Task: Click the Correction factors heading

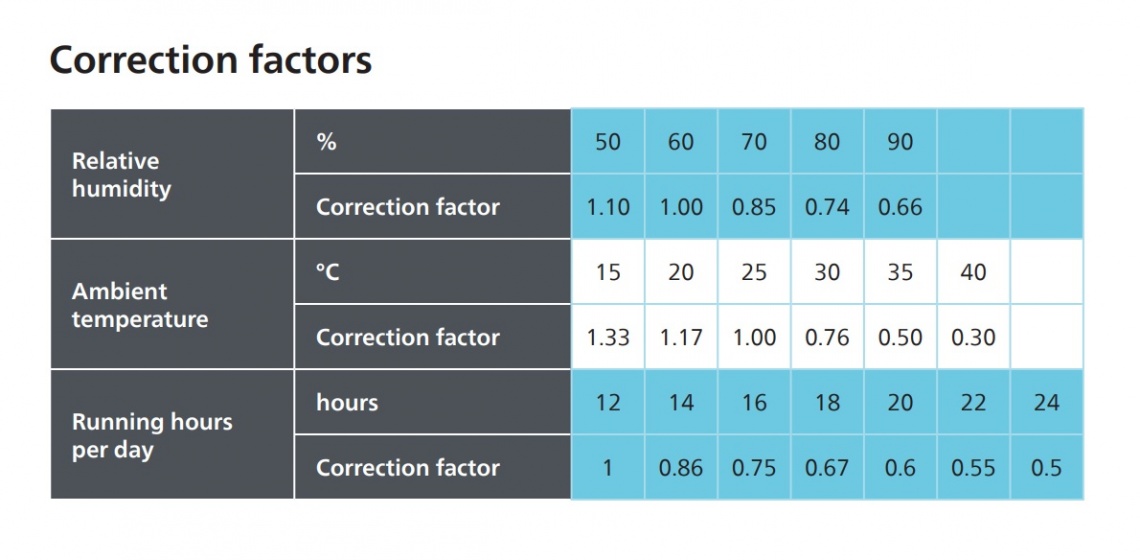Action: (x=211, y=60)
